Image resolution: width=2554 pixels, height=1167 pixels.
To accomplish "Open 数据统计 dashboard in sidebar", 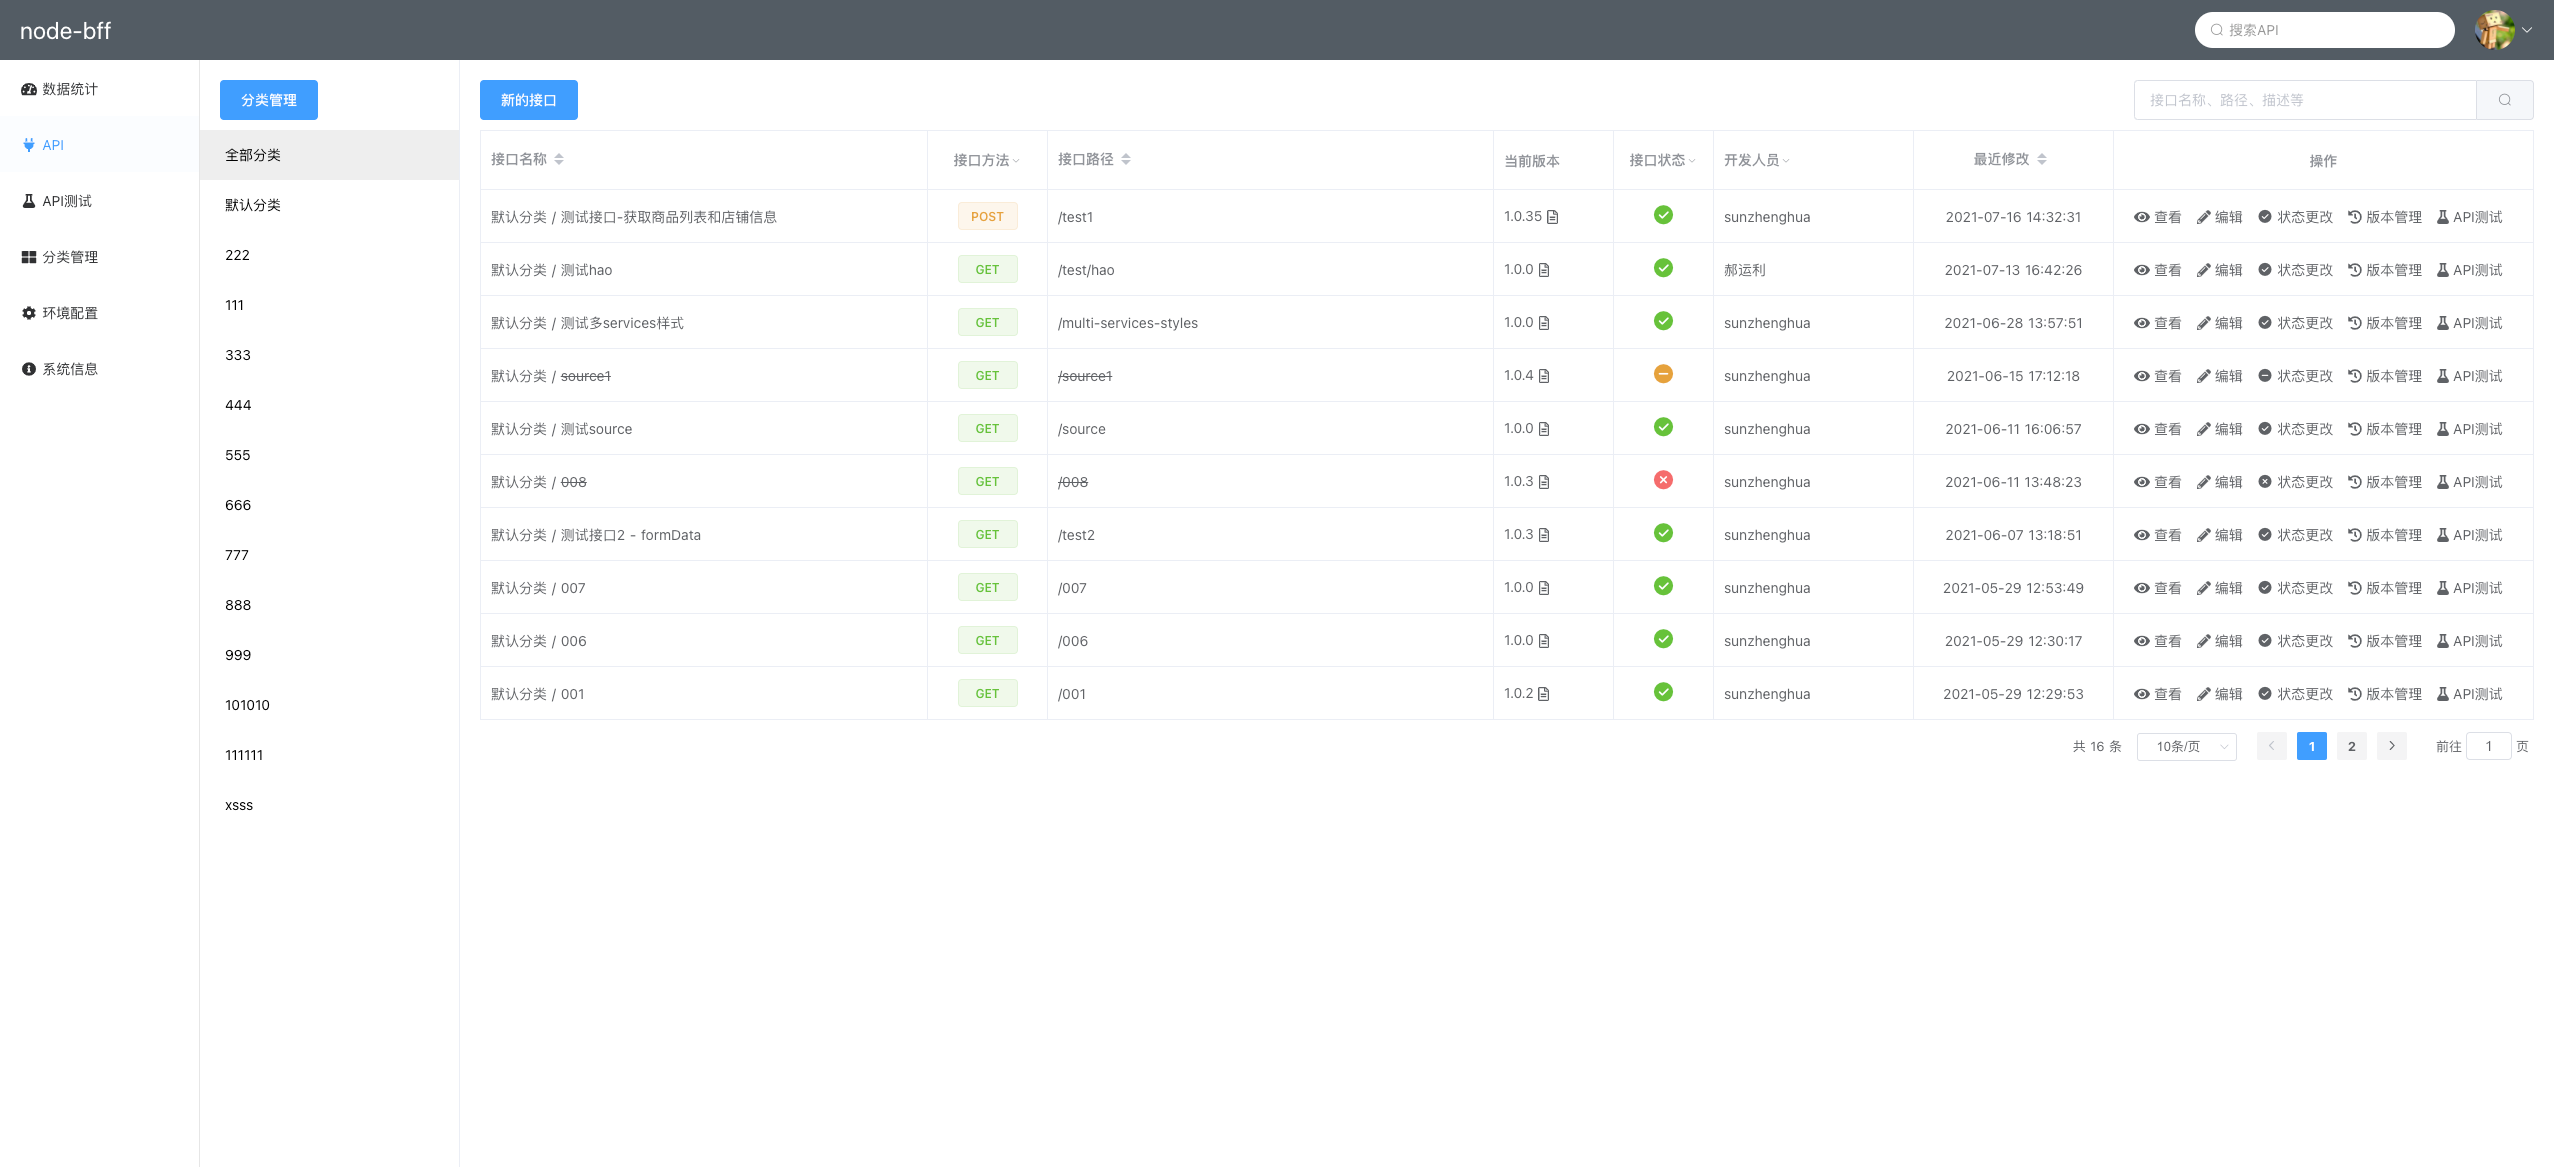I will [x=60, y=89].
